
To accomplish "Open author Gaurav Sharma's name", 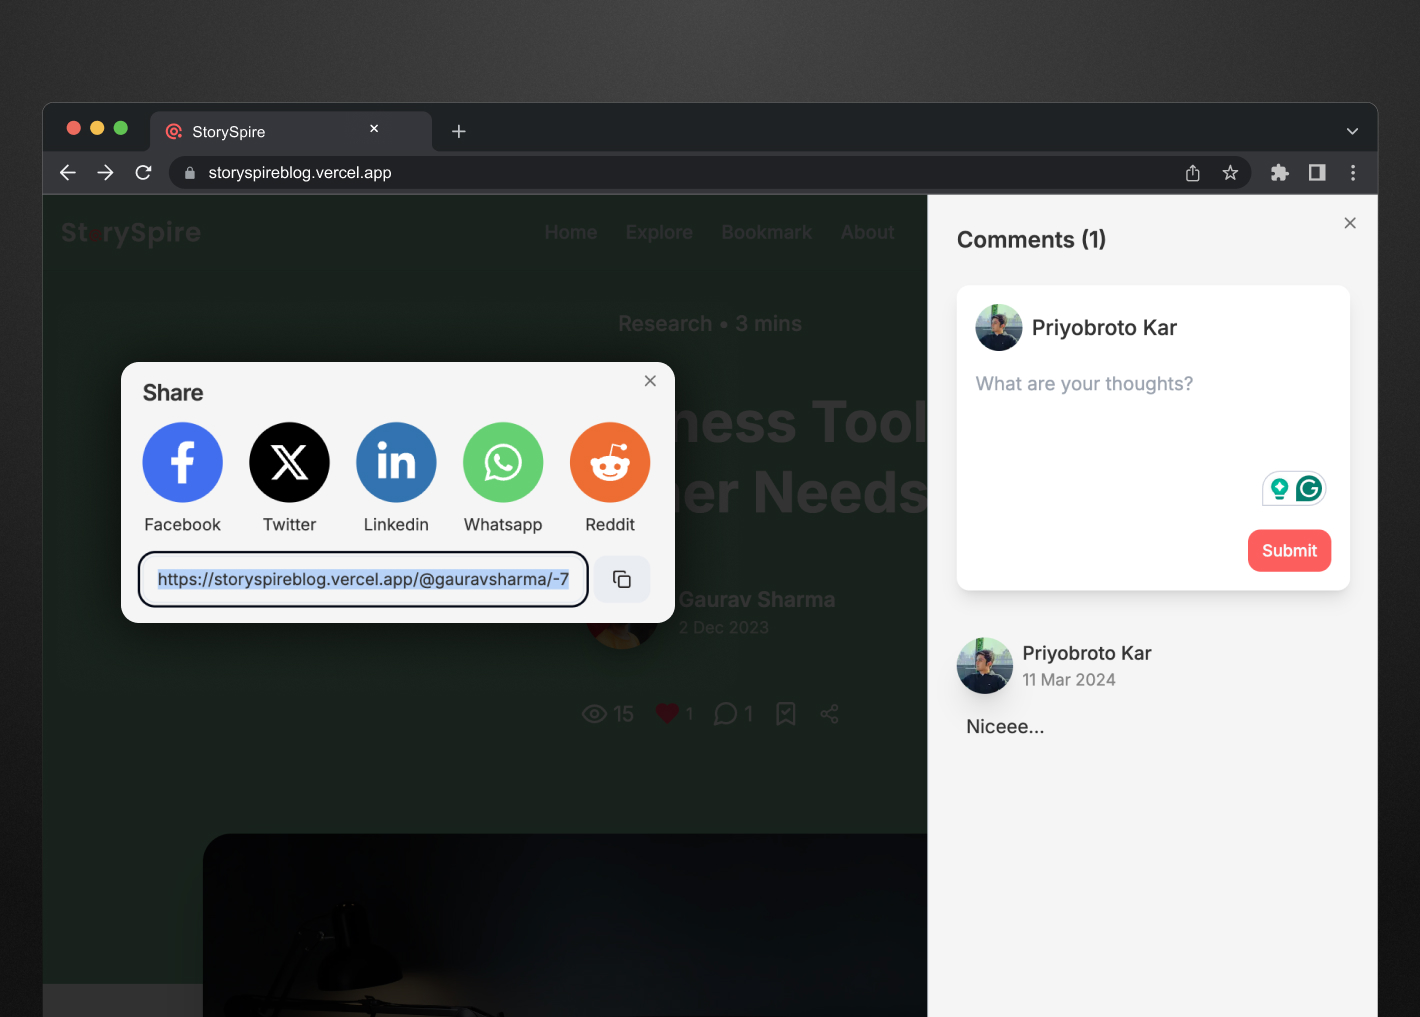I will click(x=757, y=600).
